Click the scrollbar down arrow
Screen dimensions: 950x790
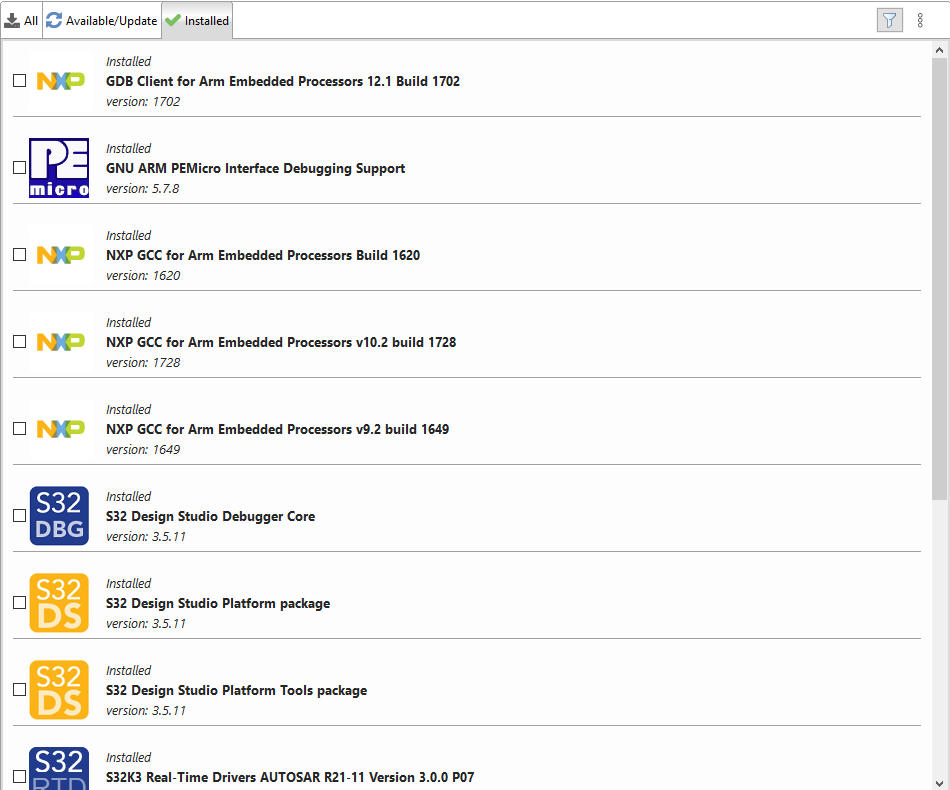[940, 782]
